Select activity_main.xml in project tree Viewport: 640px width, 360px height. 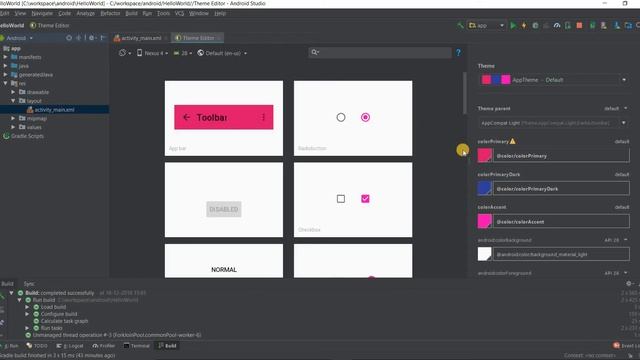coord(54,109)
